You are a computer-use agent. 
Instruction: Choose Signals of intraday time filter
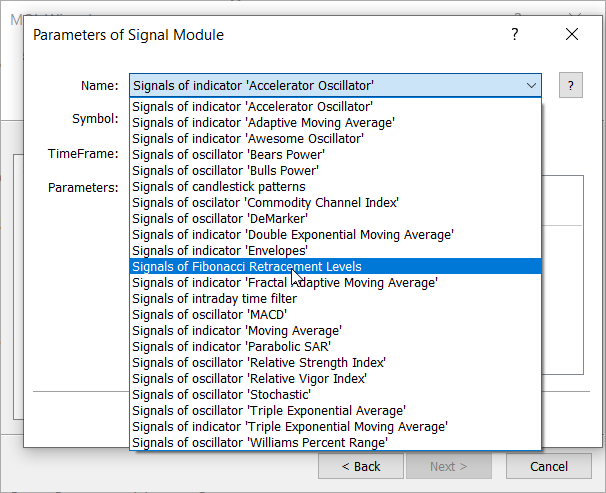click(214, 298)
